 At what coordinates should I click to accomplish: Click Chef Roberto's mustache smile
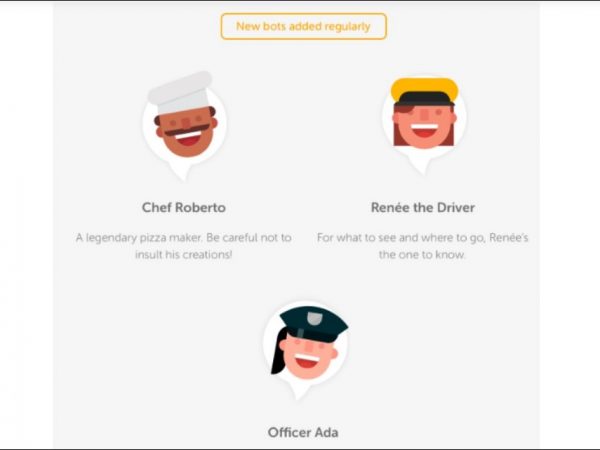[188, 134]
